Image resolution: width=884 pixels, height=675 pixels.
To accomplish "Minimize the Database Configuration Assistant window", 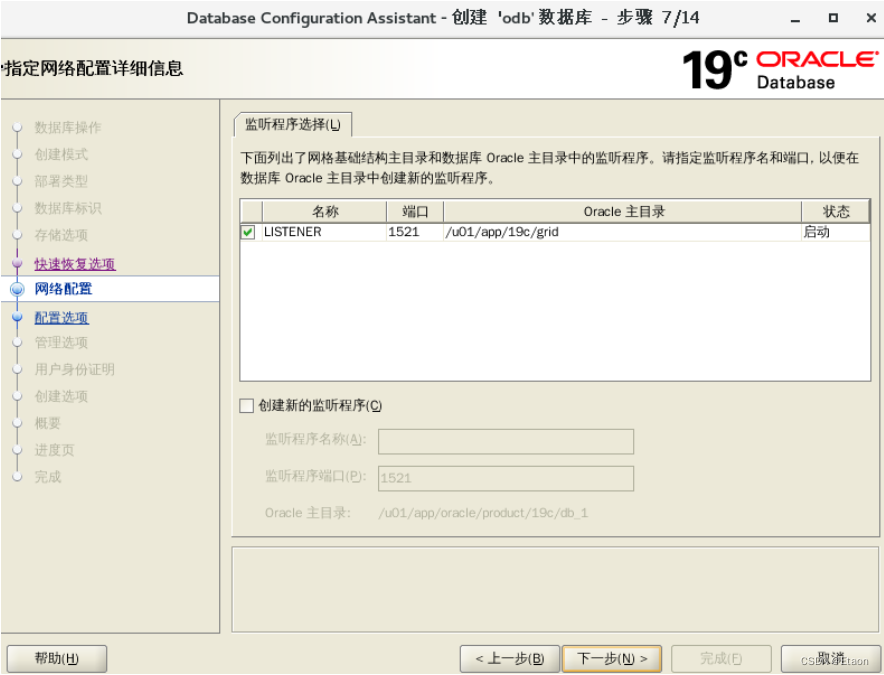I will tap(795, 19).
